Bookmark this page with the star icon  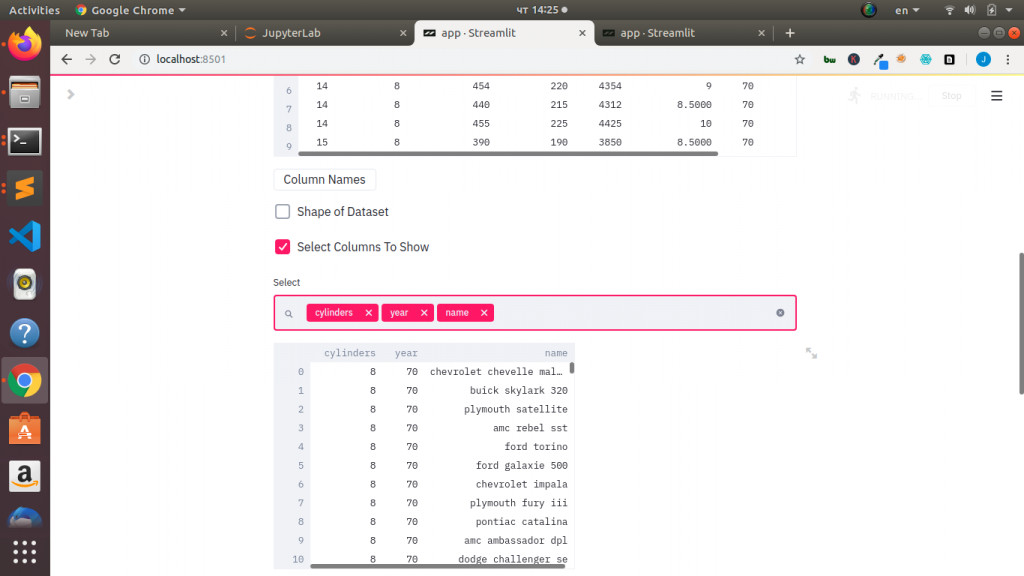pos(799,60)
